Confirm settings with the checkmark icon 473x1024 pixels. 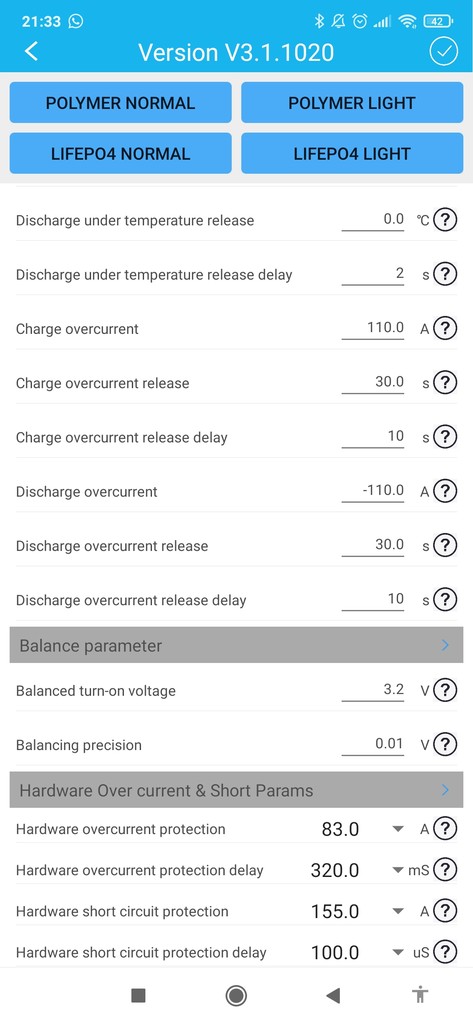point(444,52)
